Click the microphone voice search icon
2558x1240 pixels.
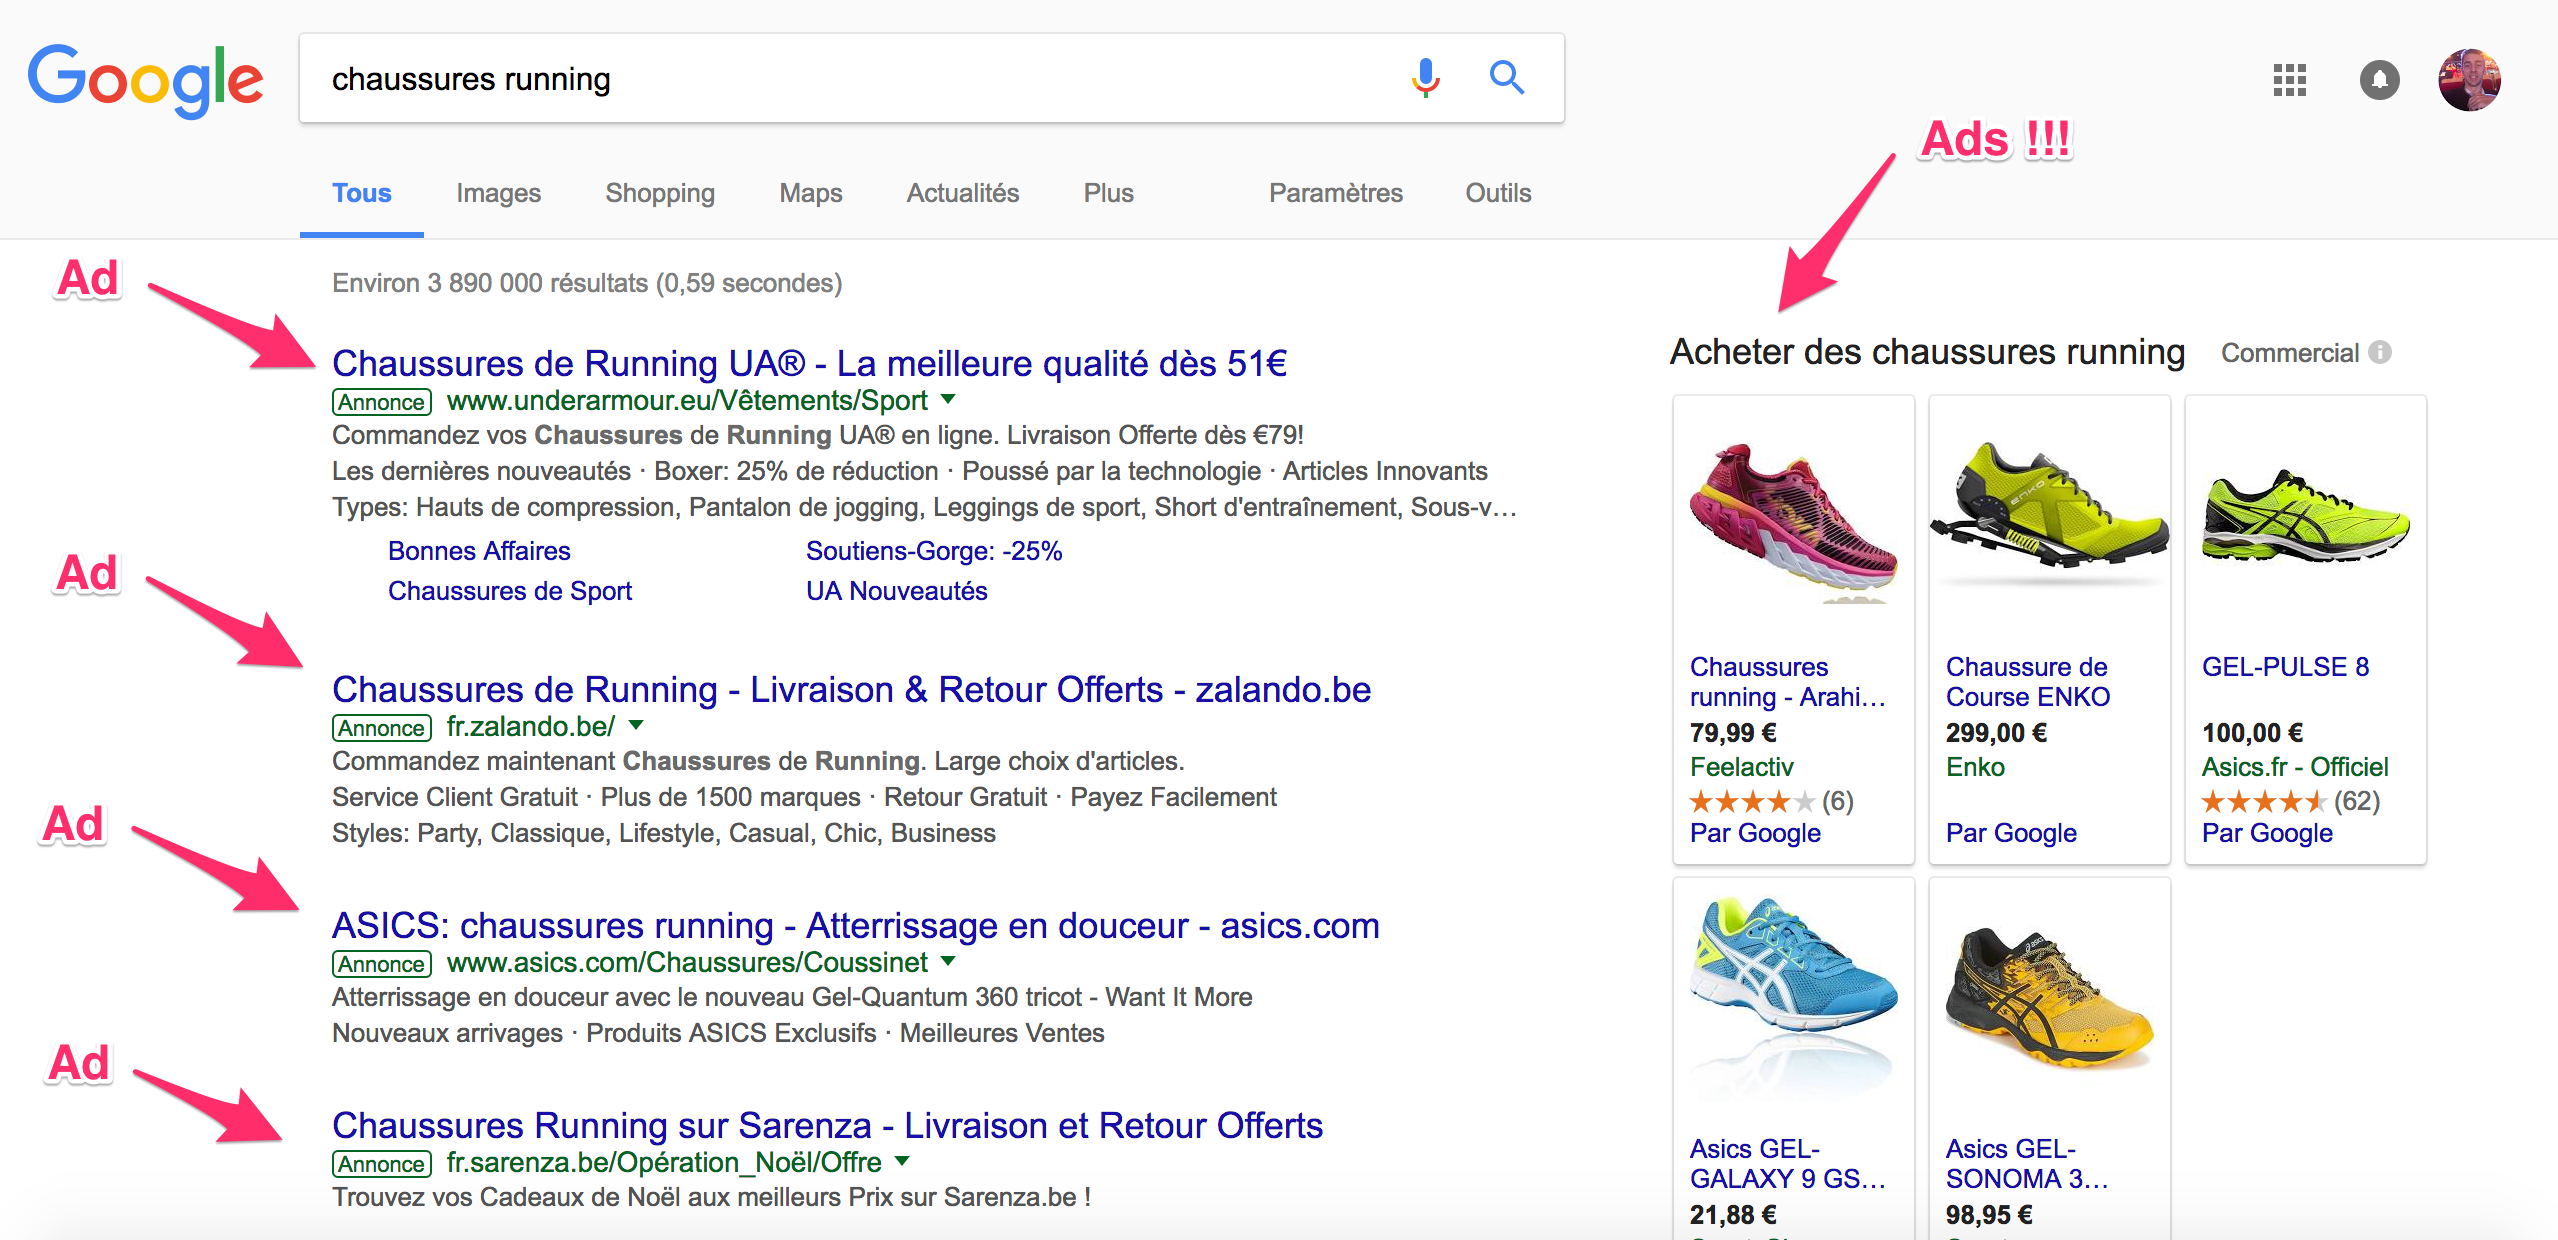(x=1425, y=78)
